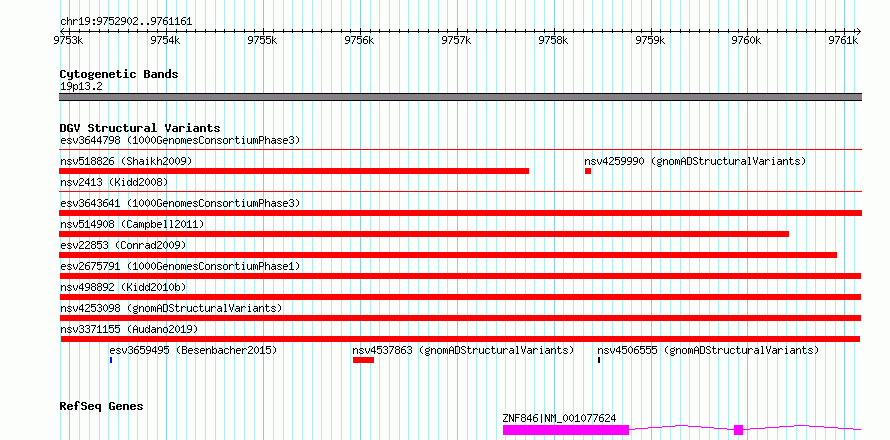
Task: Click the small ZNF846 exon near 9760k
Action: pos(738,430)
